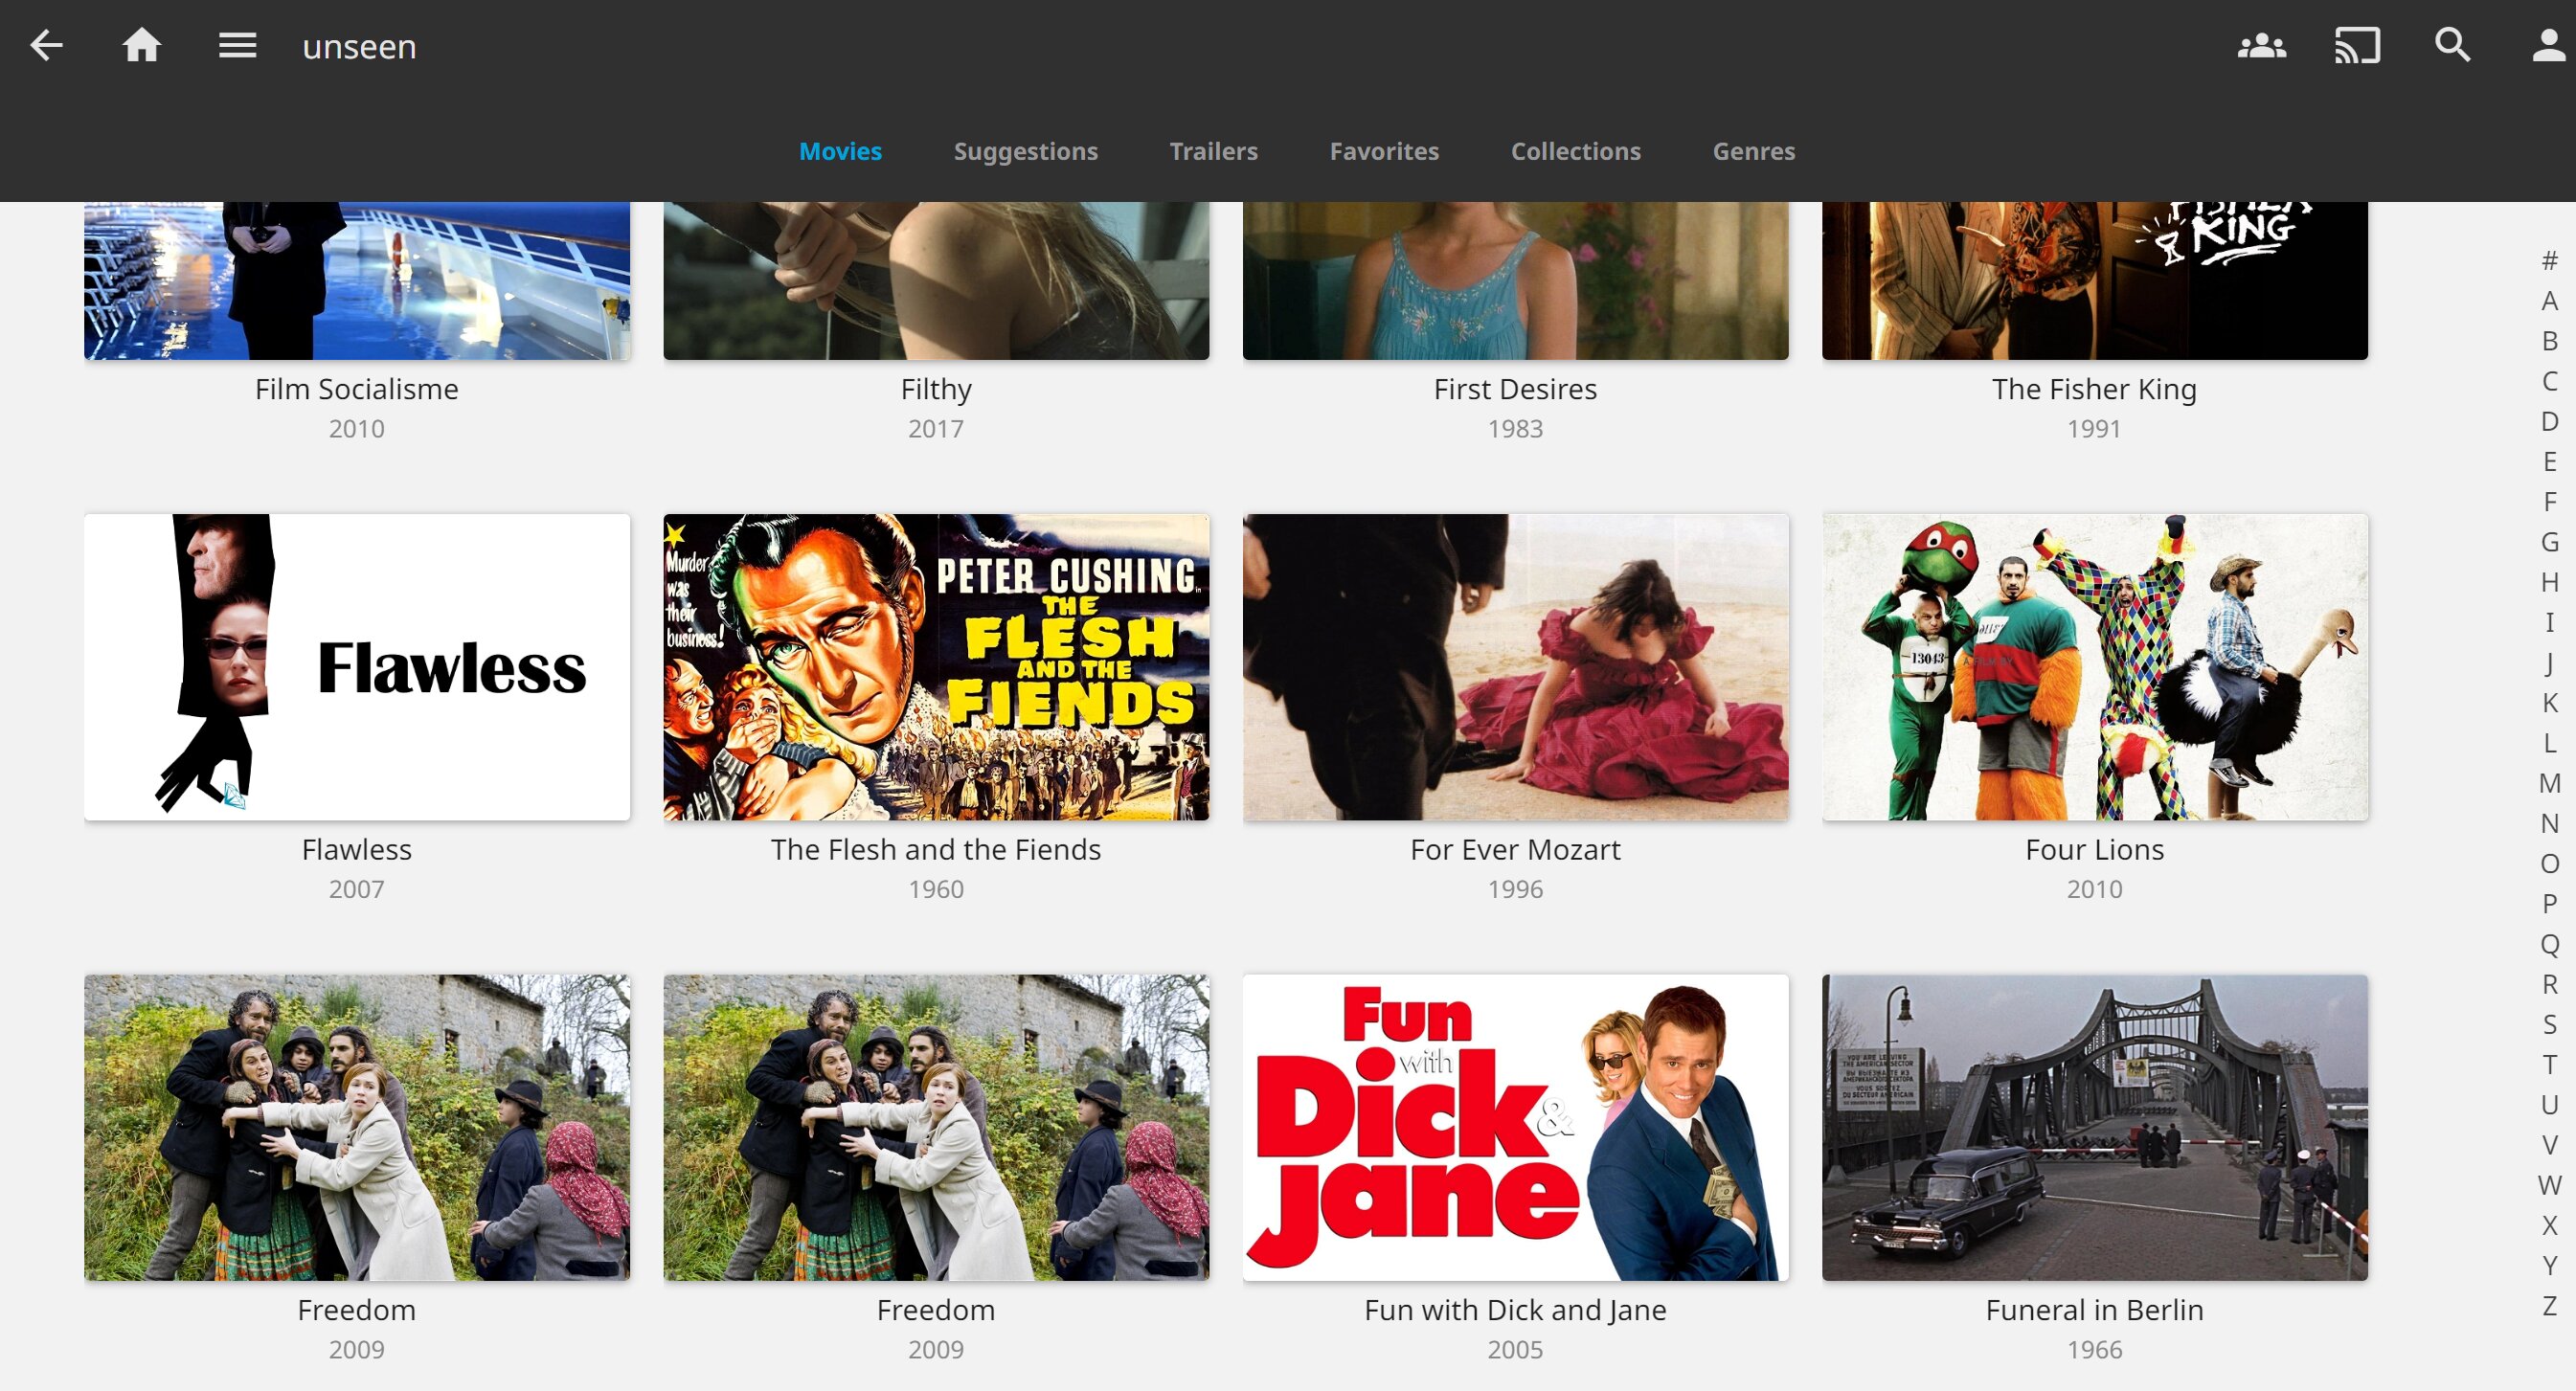Open search with magnifier icon

pyautogui.click(x=2452, y=46)
